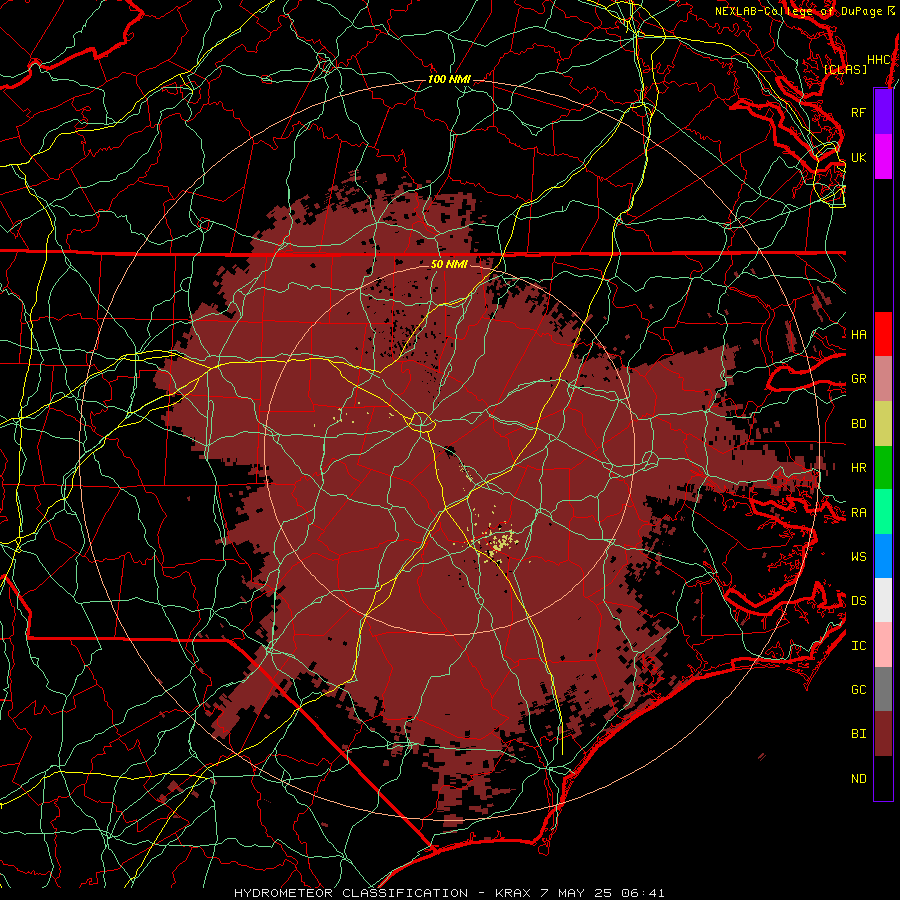
Task: Click the RF purple legend swatch
Action: pos(883,112)
